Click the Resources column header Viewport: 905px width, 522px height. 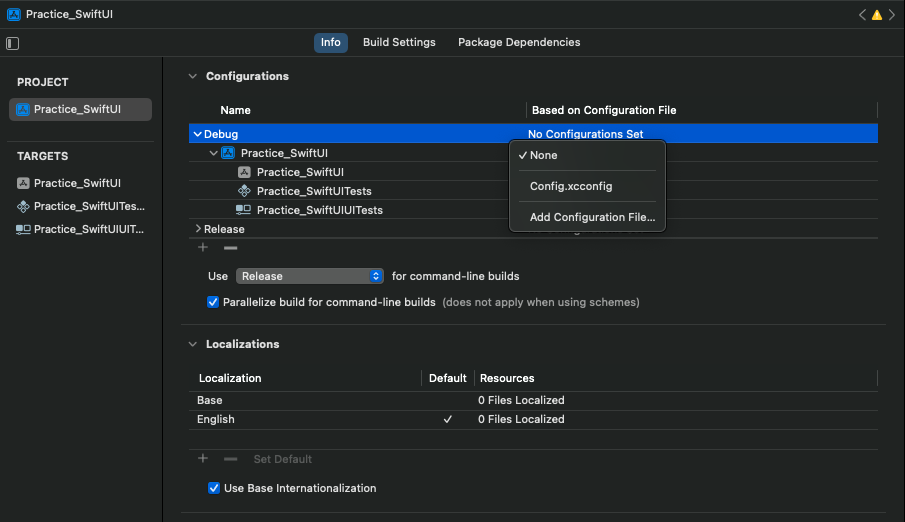[507, 378]
